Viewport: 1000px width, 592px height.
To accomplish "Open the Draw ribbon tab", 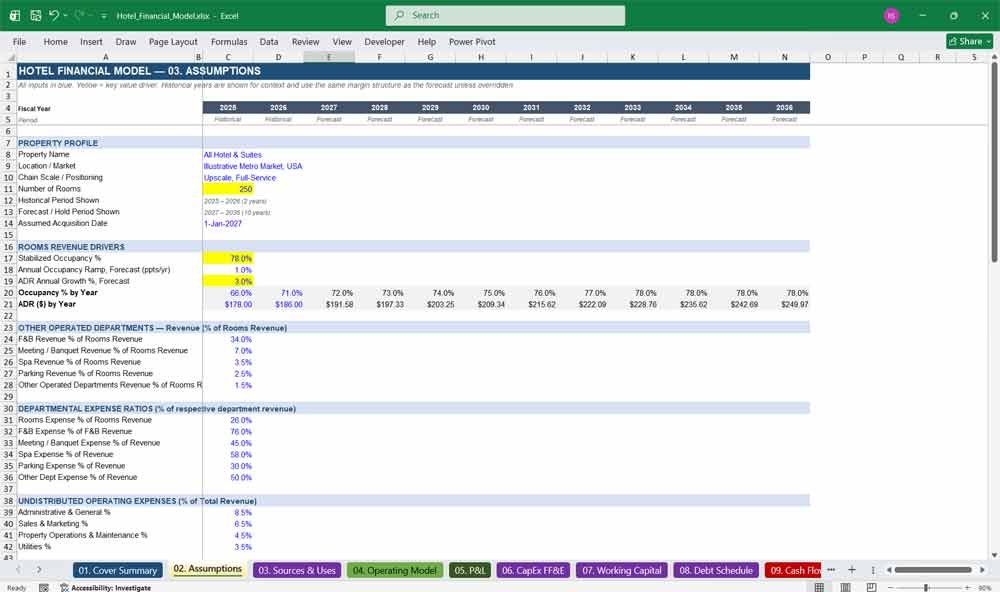I will (126, 41).
